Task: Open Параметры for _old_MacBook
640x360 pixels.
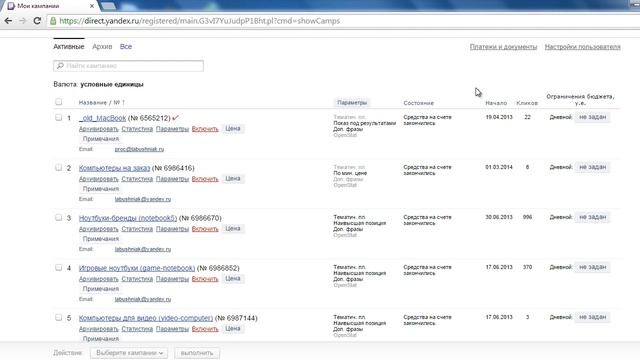Action: (x=172, y=129)
